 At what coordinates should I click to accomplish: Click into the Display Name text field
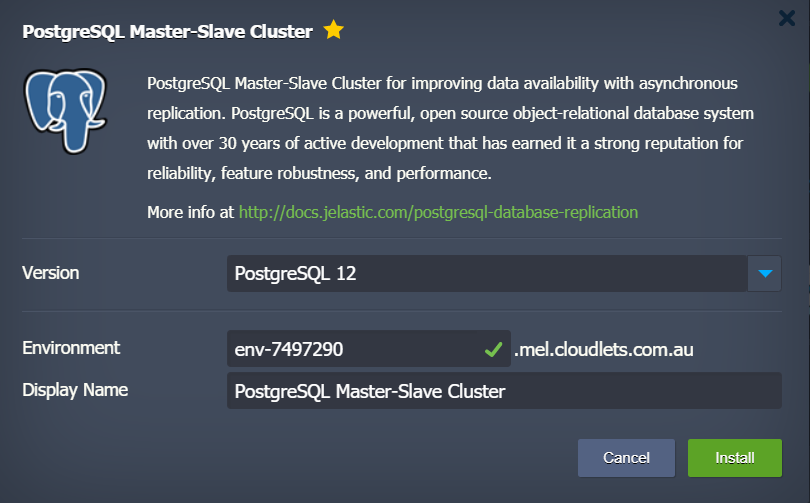point(504,391)
